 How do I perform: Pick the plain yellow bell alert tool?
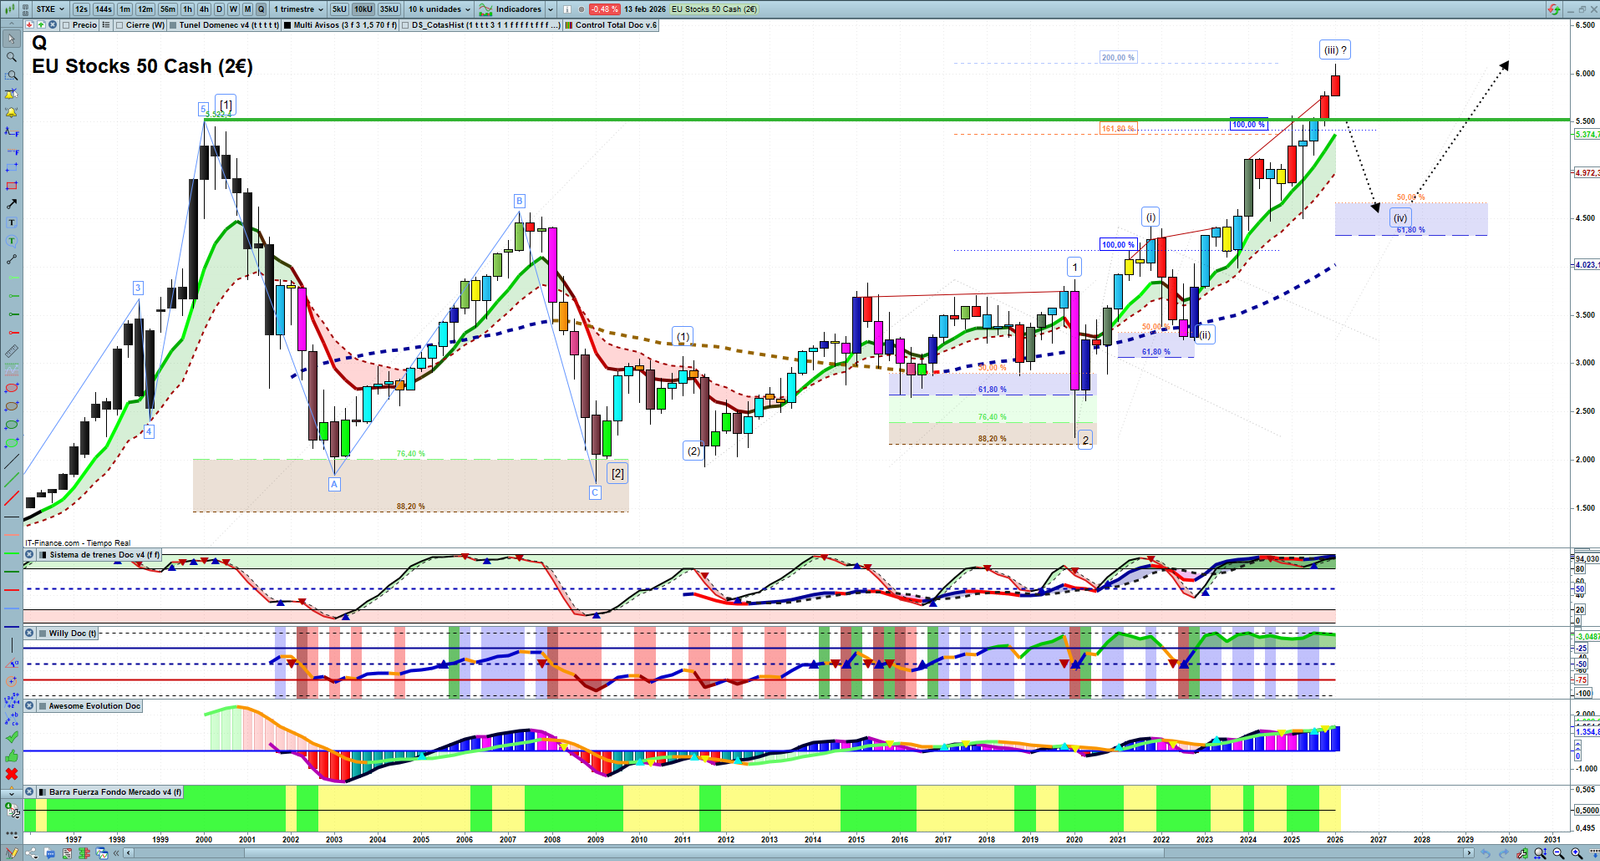11,112
